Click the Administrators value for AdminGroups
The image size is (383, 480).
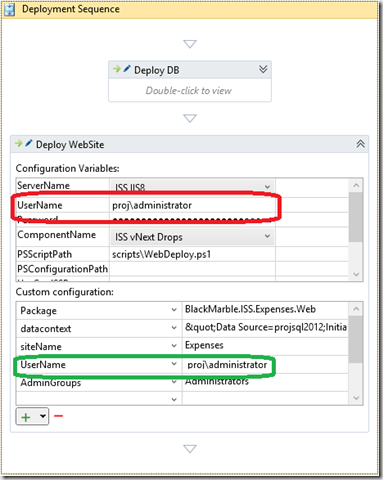tap(217, 381)
